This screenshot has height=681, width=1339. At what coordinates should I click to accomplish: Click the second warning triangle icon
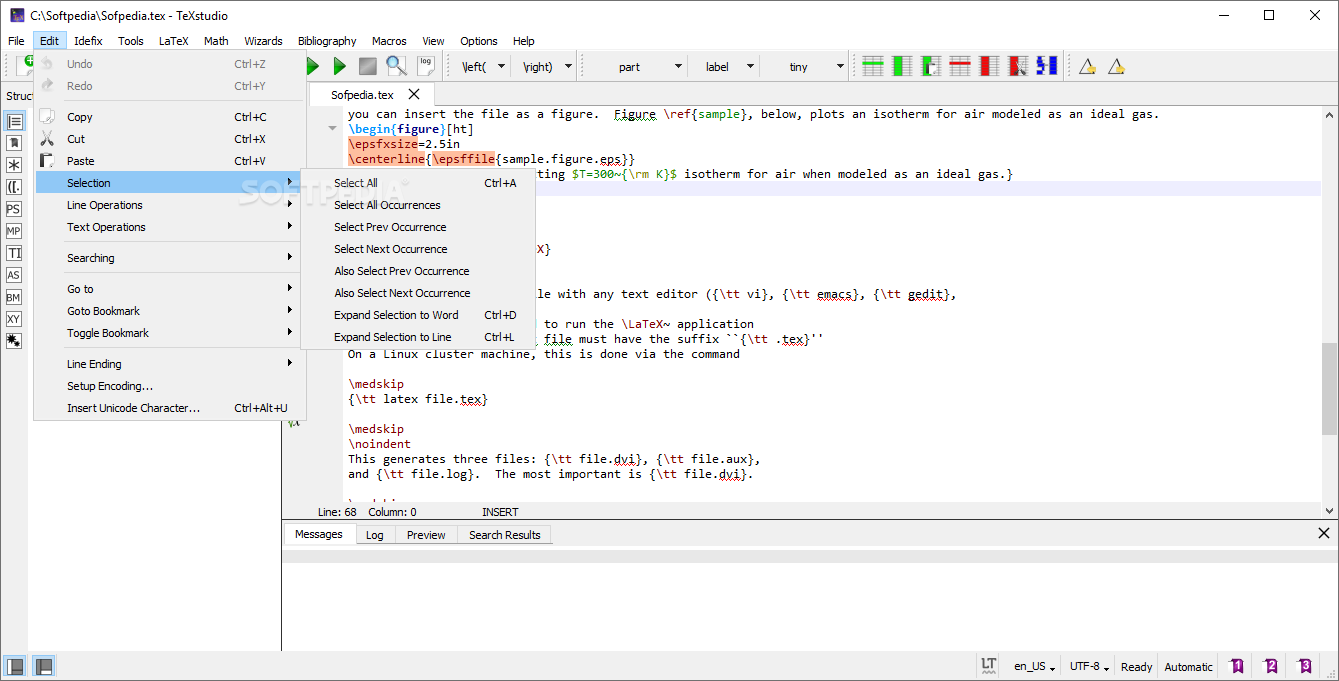[x=1117, y=67]
